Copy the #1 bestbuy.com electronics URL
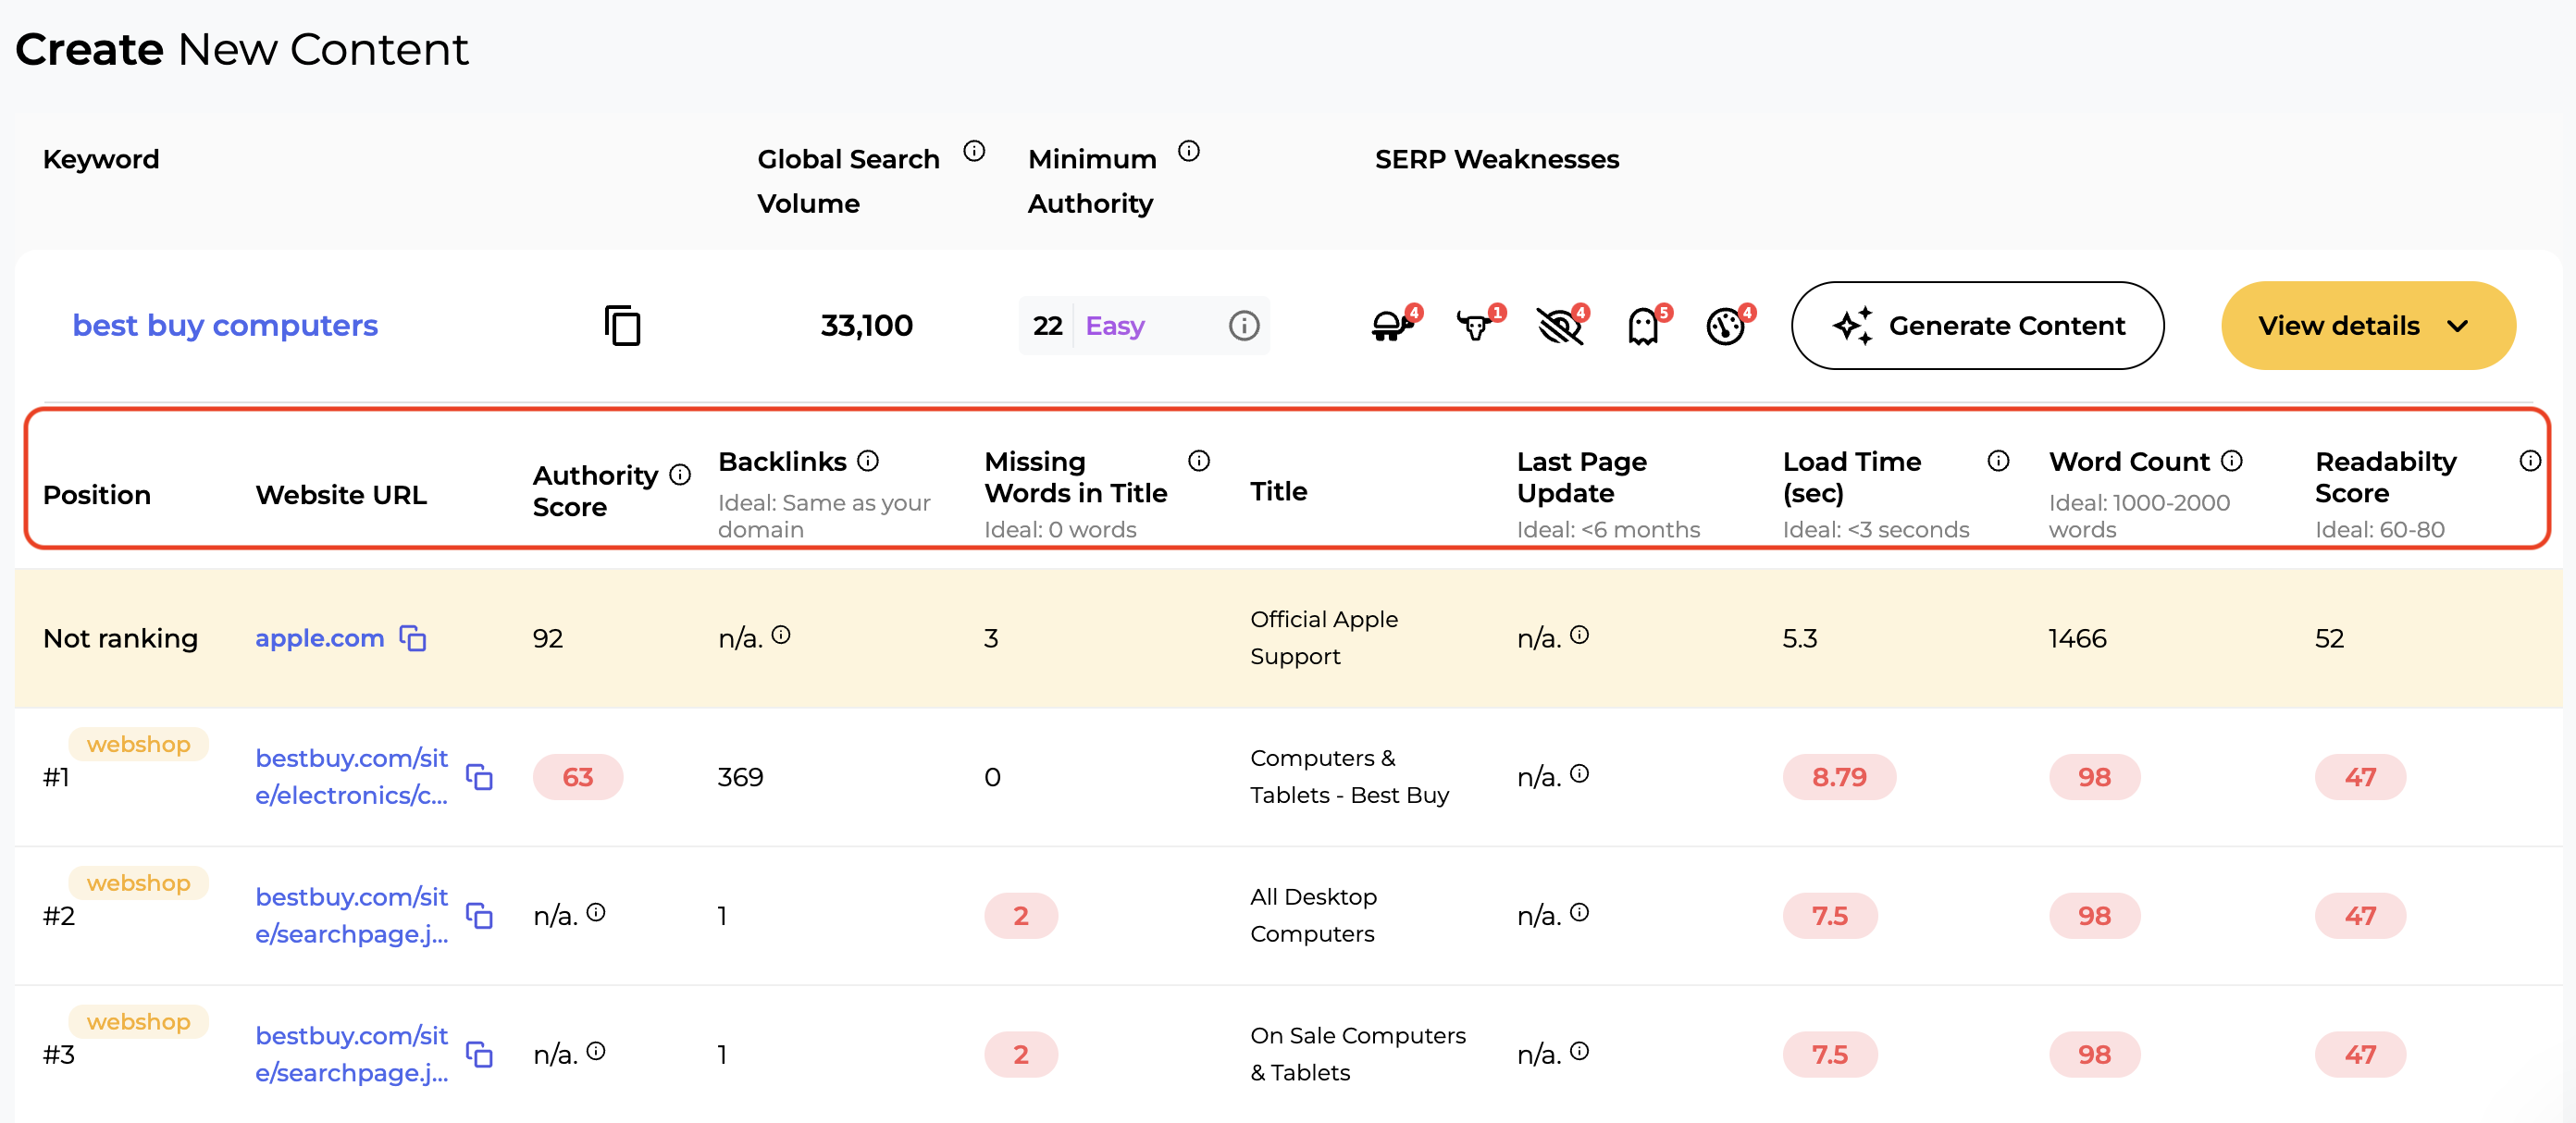Image resolution: width=2576 pixels, height=1123 pixels. (480, 777)
